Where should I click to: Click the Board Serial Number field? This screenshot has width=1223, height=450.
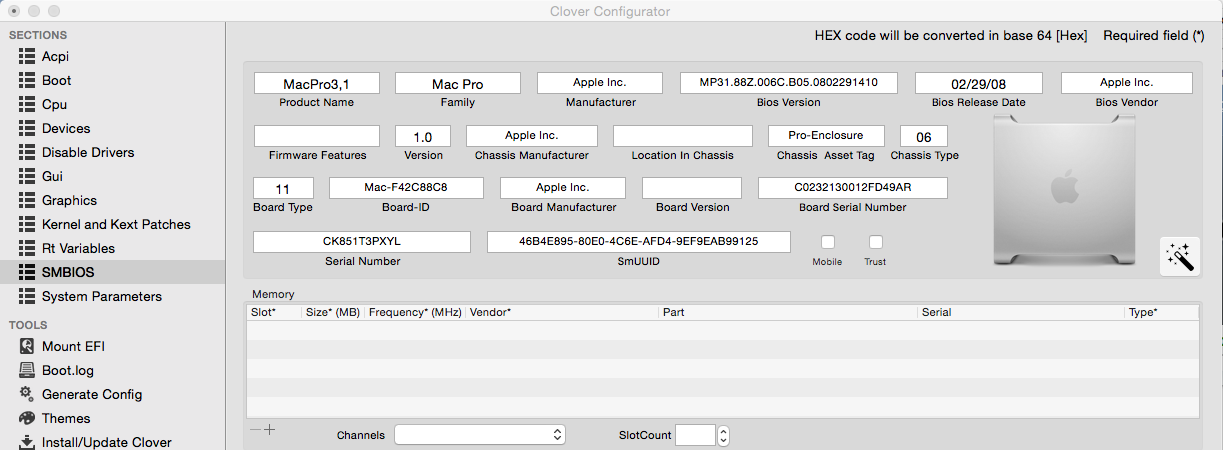pyautogui.click(x=853, y=188)
